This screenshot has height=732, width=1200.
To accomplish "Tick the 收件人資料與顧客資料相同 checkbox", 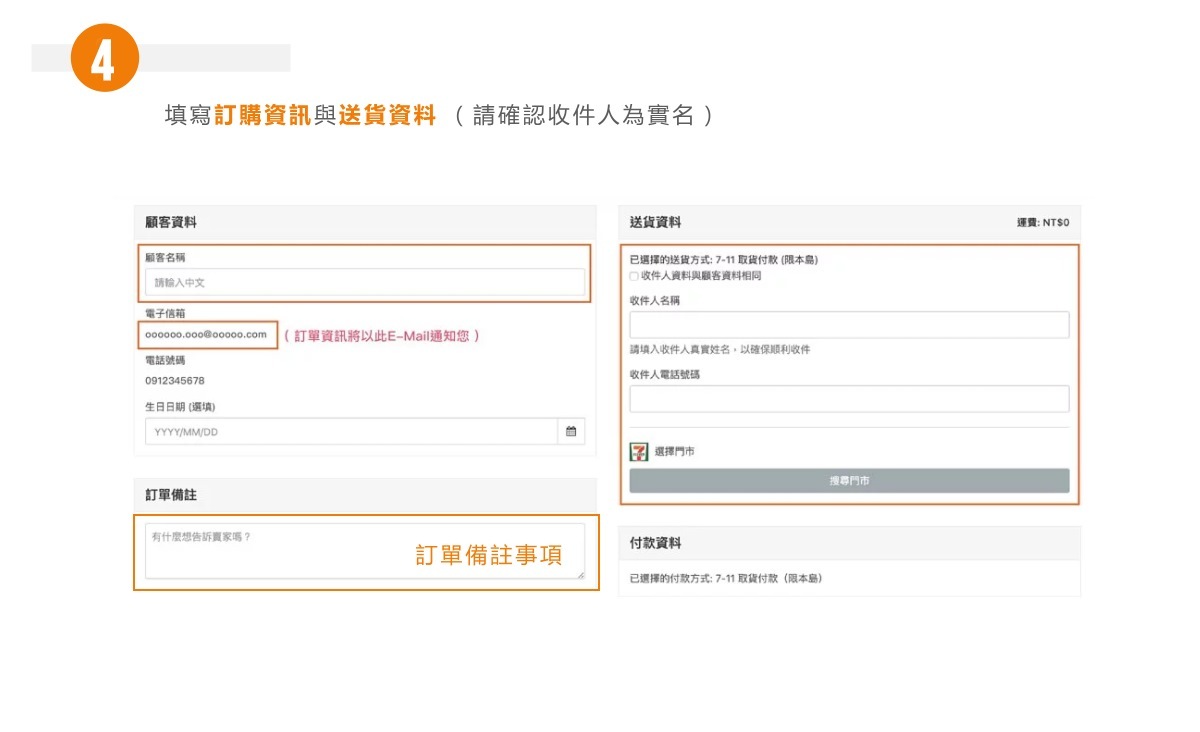I will [x=634, y=276].
